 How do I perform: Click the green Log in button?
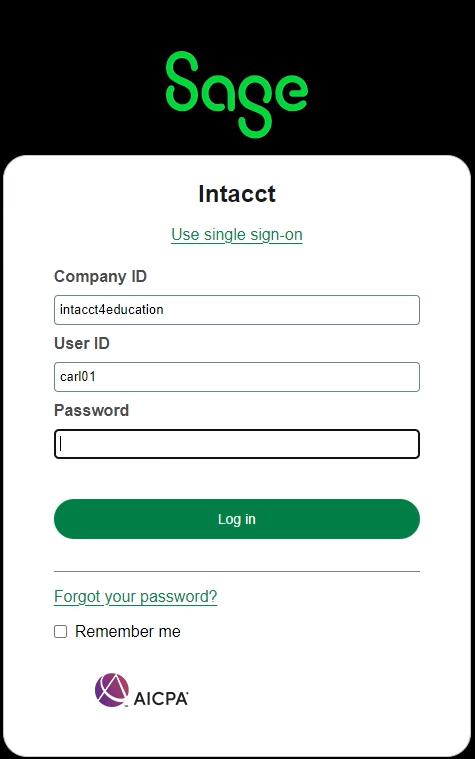(237, 519)
